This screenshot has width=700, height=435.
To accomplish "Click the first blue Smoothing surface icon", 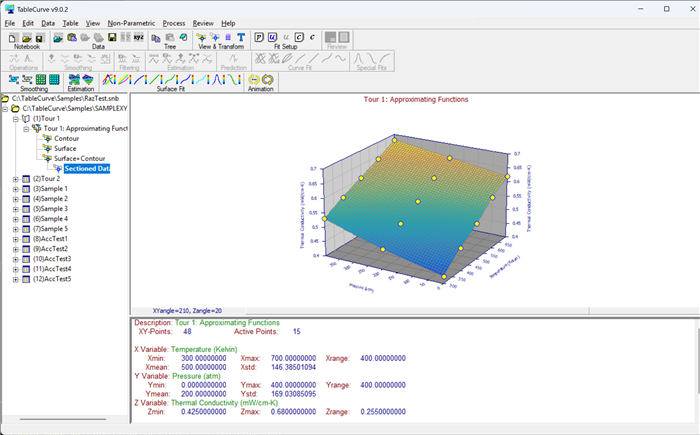I will (14, 79).
